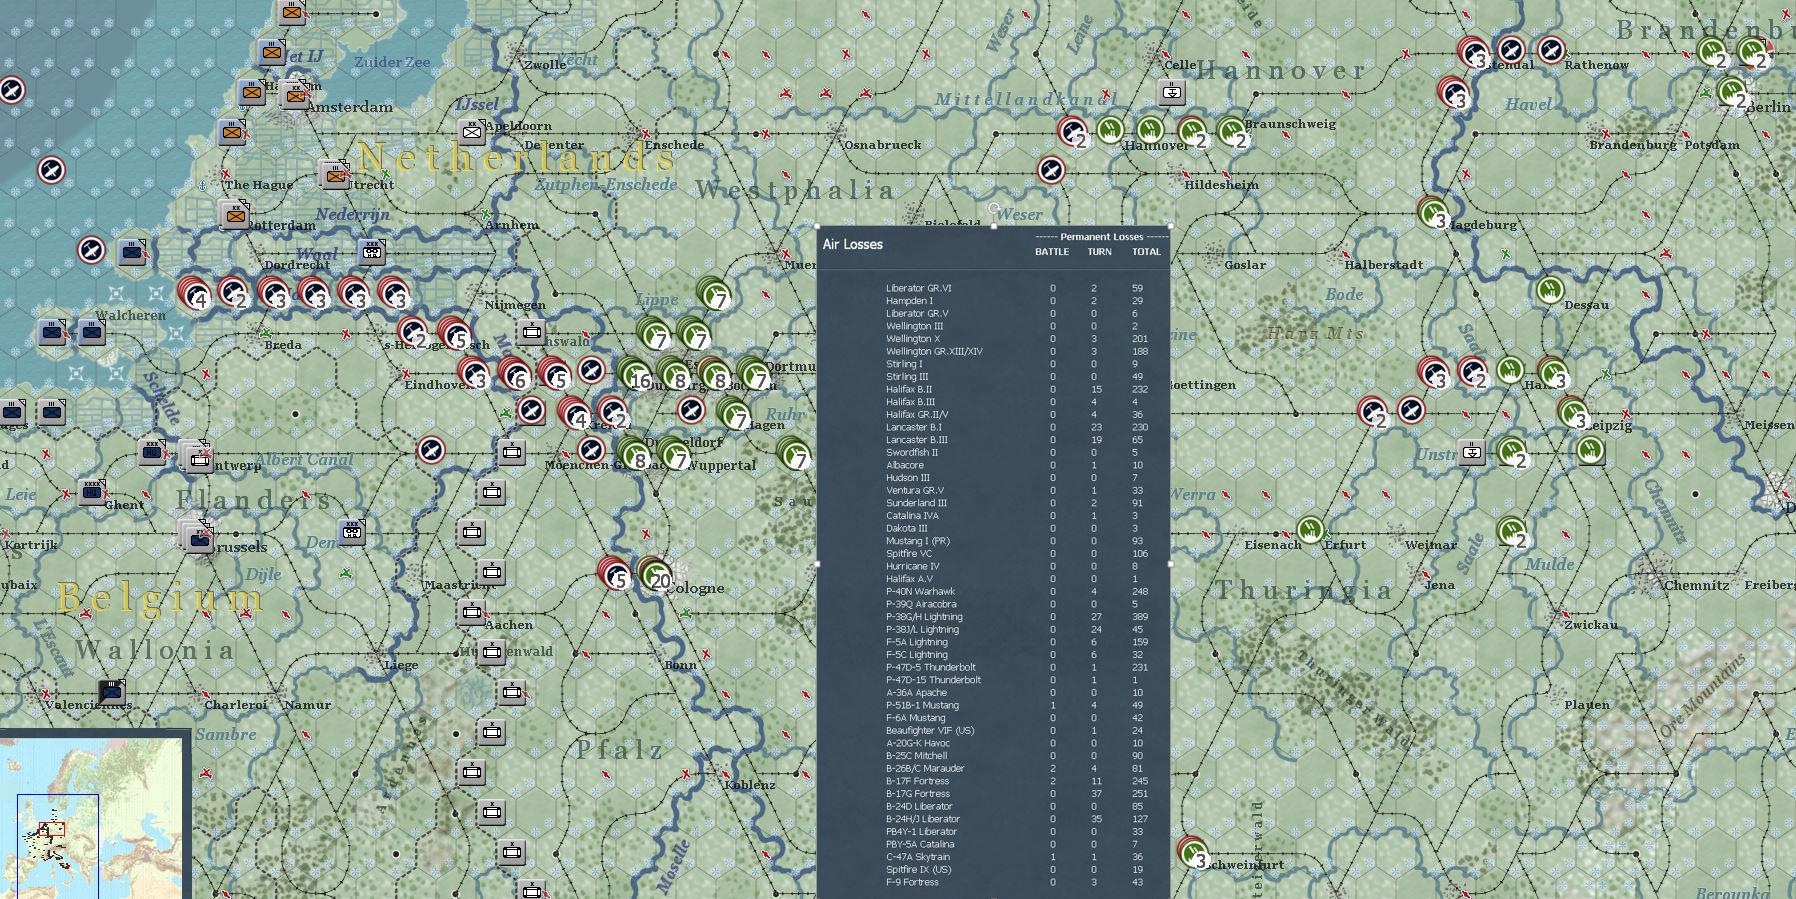Click the TURN column header in Air Losses

pyautogui.click(x=1099, y=252)
